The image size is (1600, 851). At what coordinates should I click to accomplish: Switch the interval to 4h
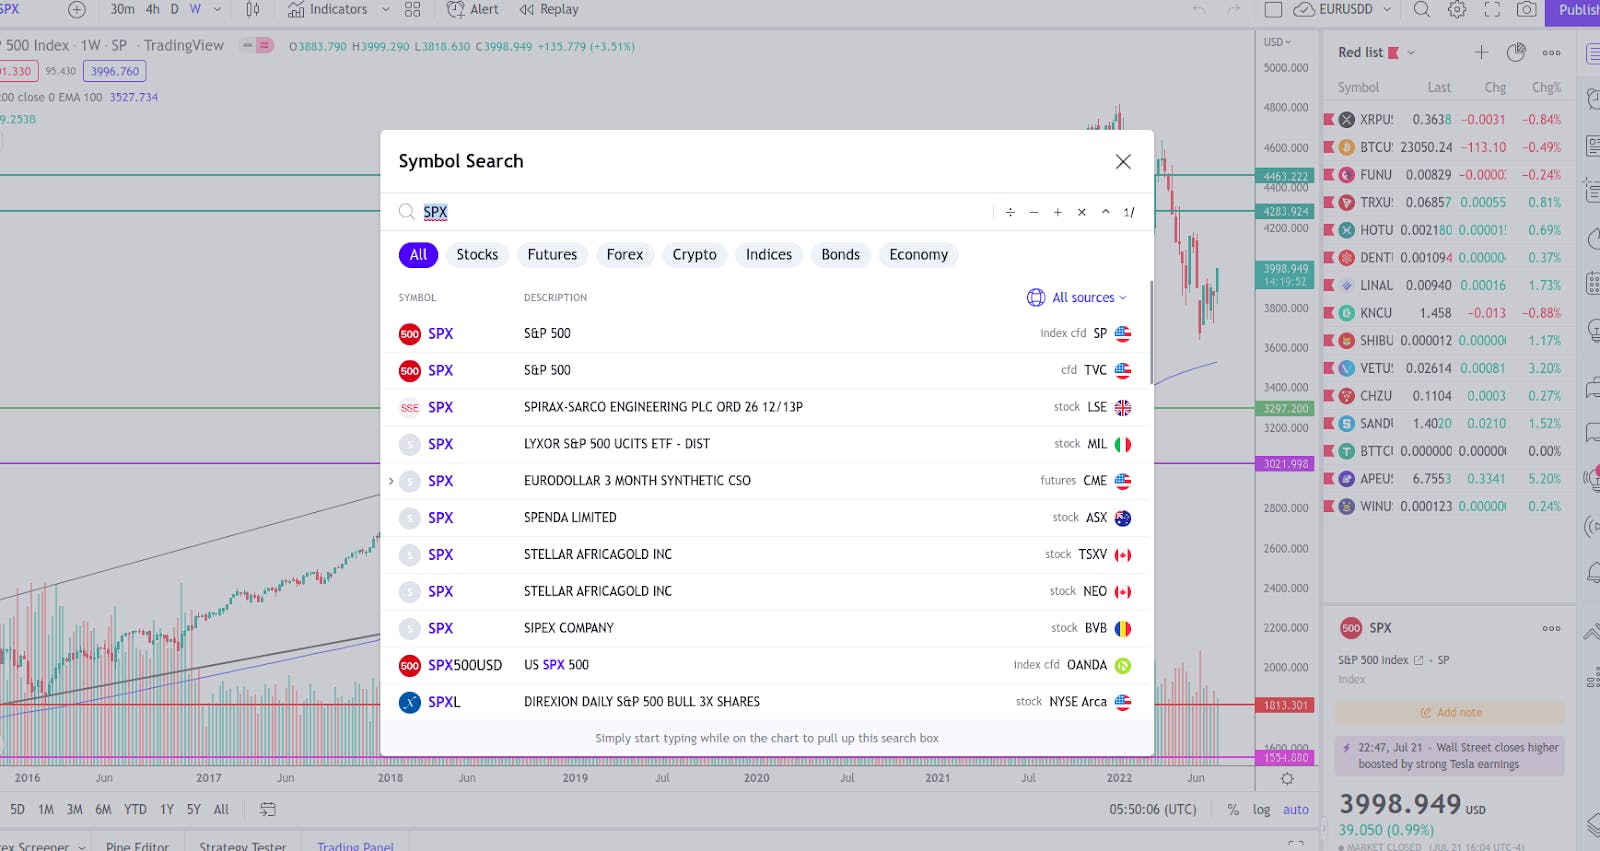click(x=152, y=9)
